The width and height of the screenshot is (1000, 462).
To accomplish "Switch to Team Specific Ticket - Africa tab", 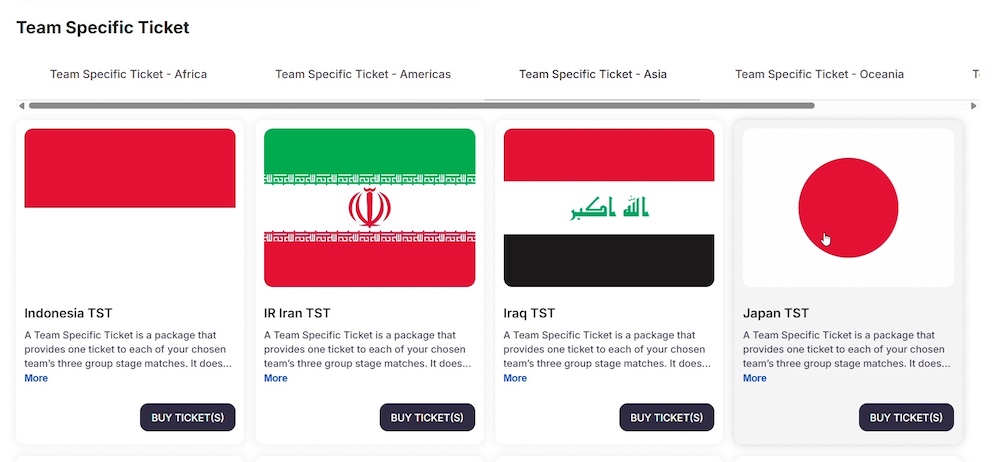I will click(x=129, y=74).
